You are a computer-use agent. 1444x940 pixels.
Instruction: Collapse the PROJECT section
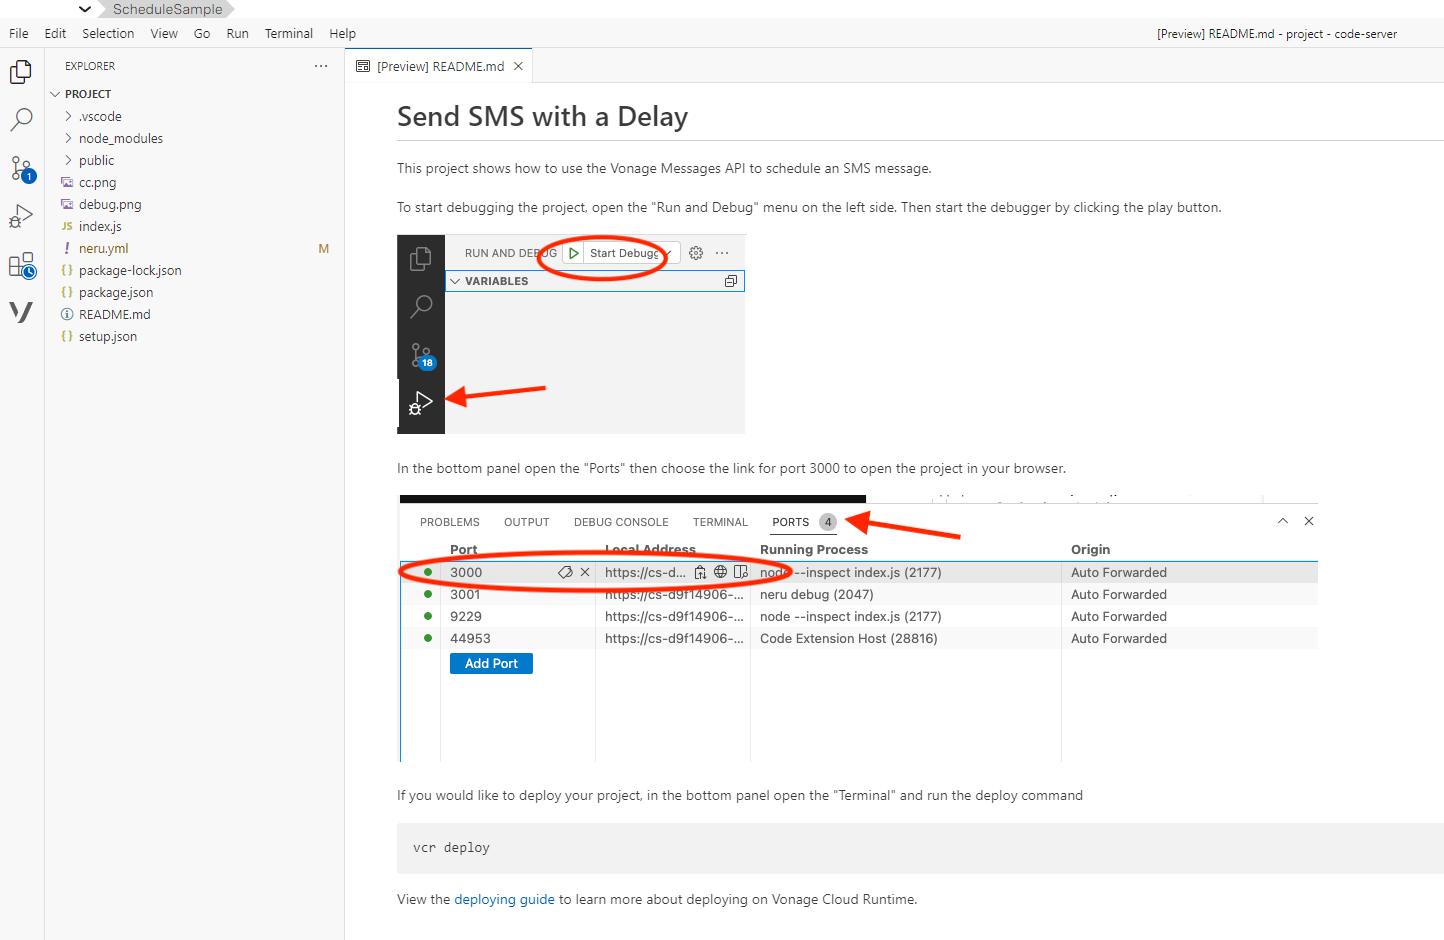[x=55, y=94]
